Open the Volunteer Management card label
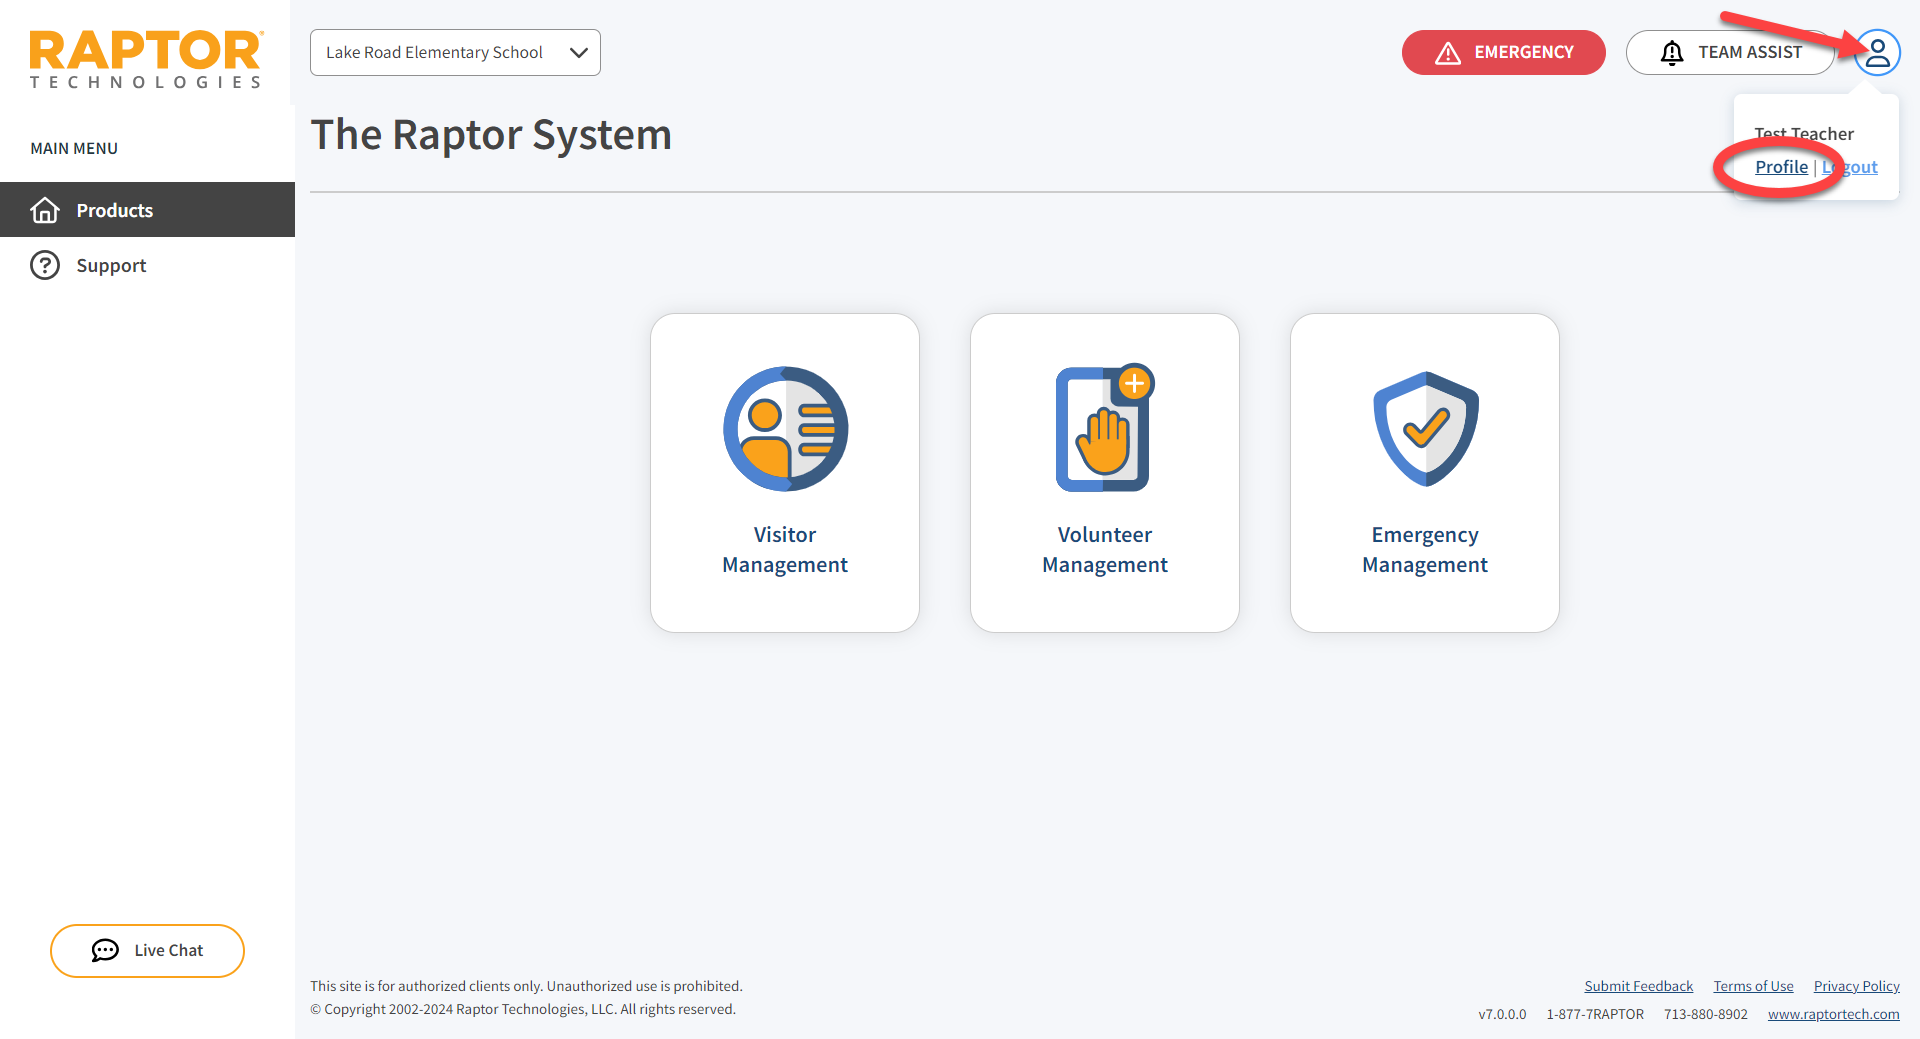The image size is (1920, 1039). pyautogui.click(x=1105, y=550)
